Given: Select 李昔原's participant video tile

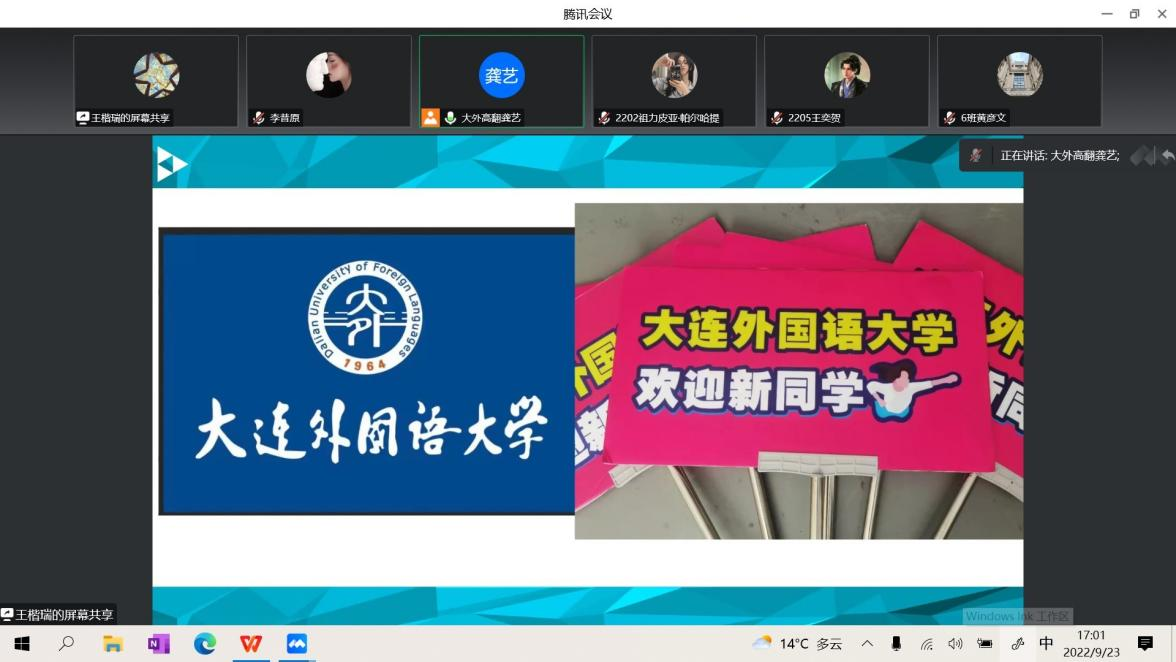Looking at the screenshot, I should tap(328, 80).
